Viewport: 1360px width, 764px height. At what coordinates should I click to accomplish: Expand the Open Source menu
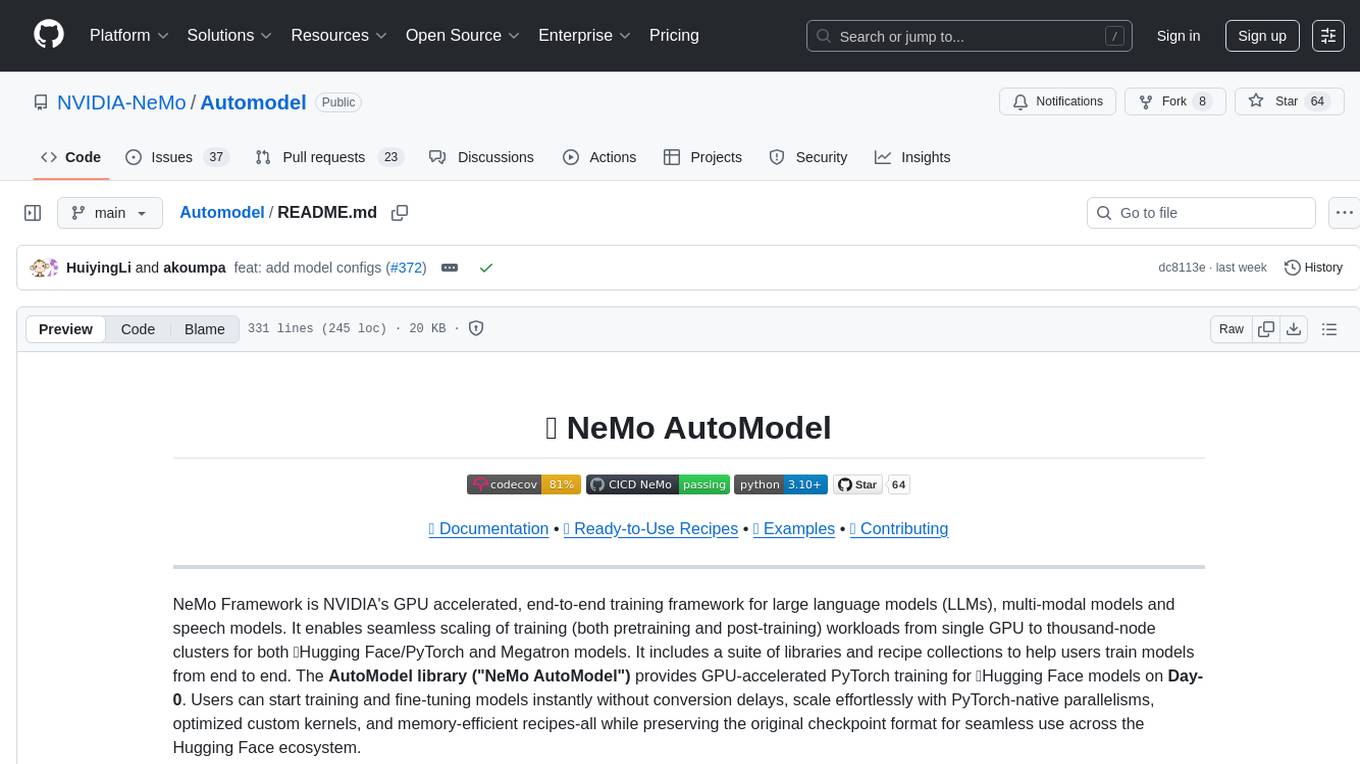point(462,35)
